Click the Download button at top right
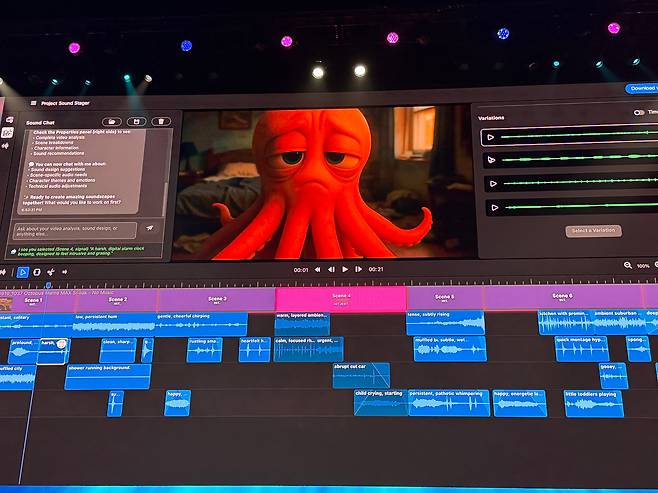 point(640,88)
